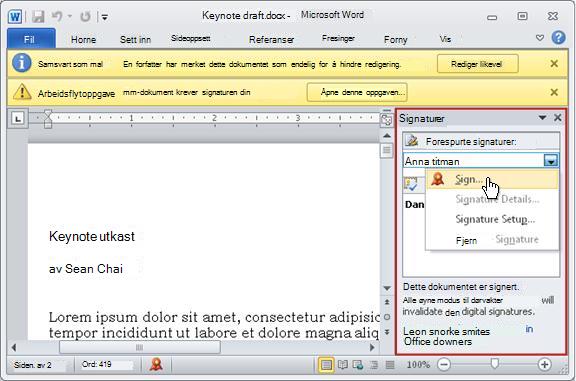Select the Anna titman signature entry
Screen dimensions: 576x381
(473, 161)
